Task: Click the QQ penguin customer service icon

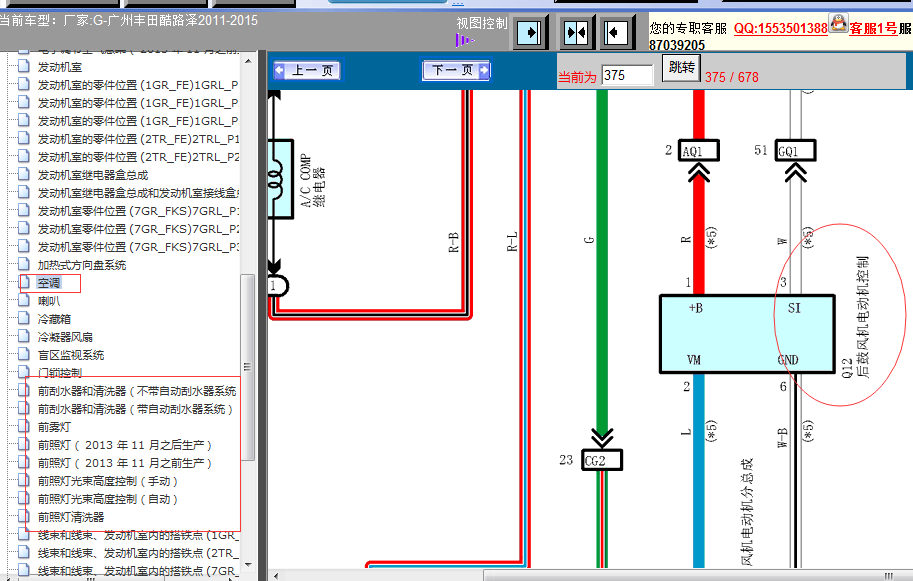Action: pos(838,24)
